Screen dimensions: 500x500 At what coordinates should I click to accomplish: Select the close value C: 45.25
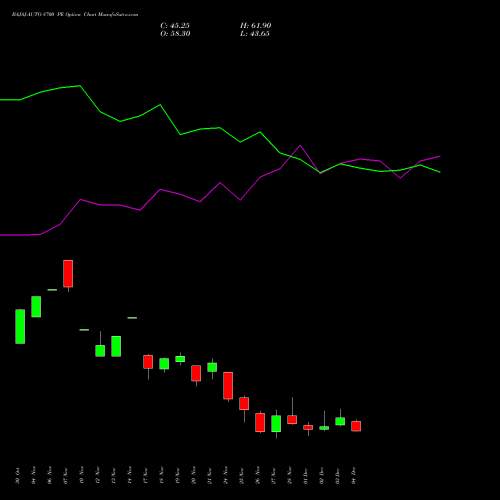pos(175,26)
